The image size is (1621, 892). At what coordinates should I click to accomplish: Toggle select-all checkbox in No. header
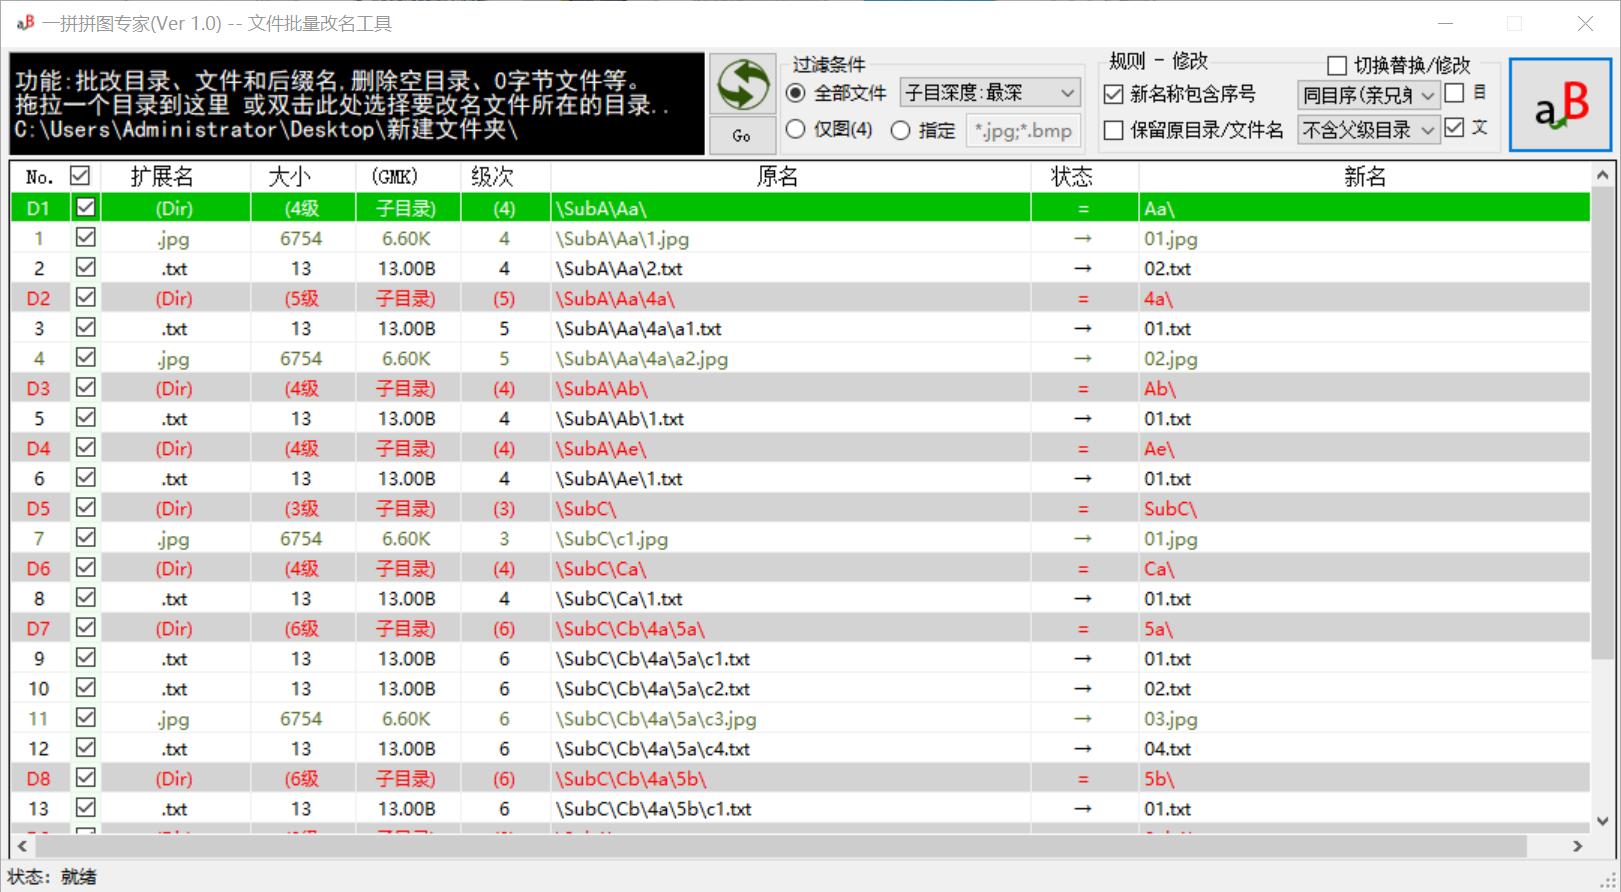tap(81, 176)
